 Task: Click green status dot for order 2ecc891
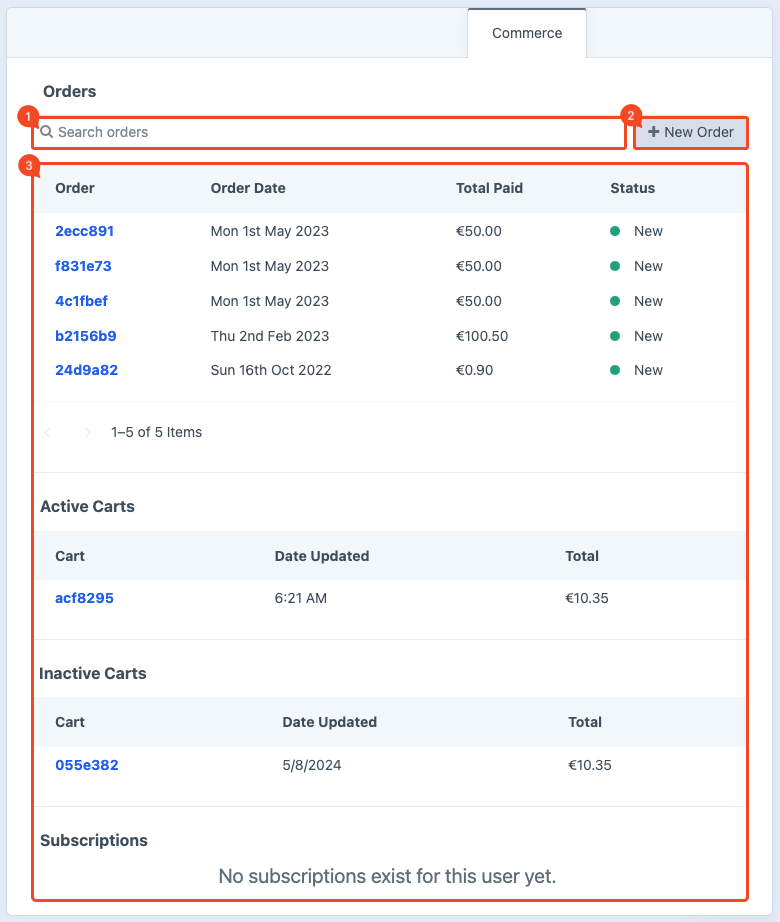pyautogui.click(x=616, y=231)
